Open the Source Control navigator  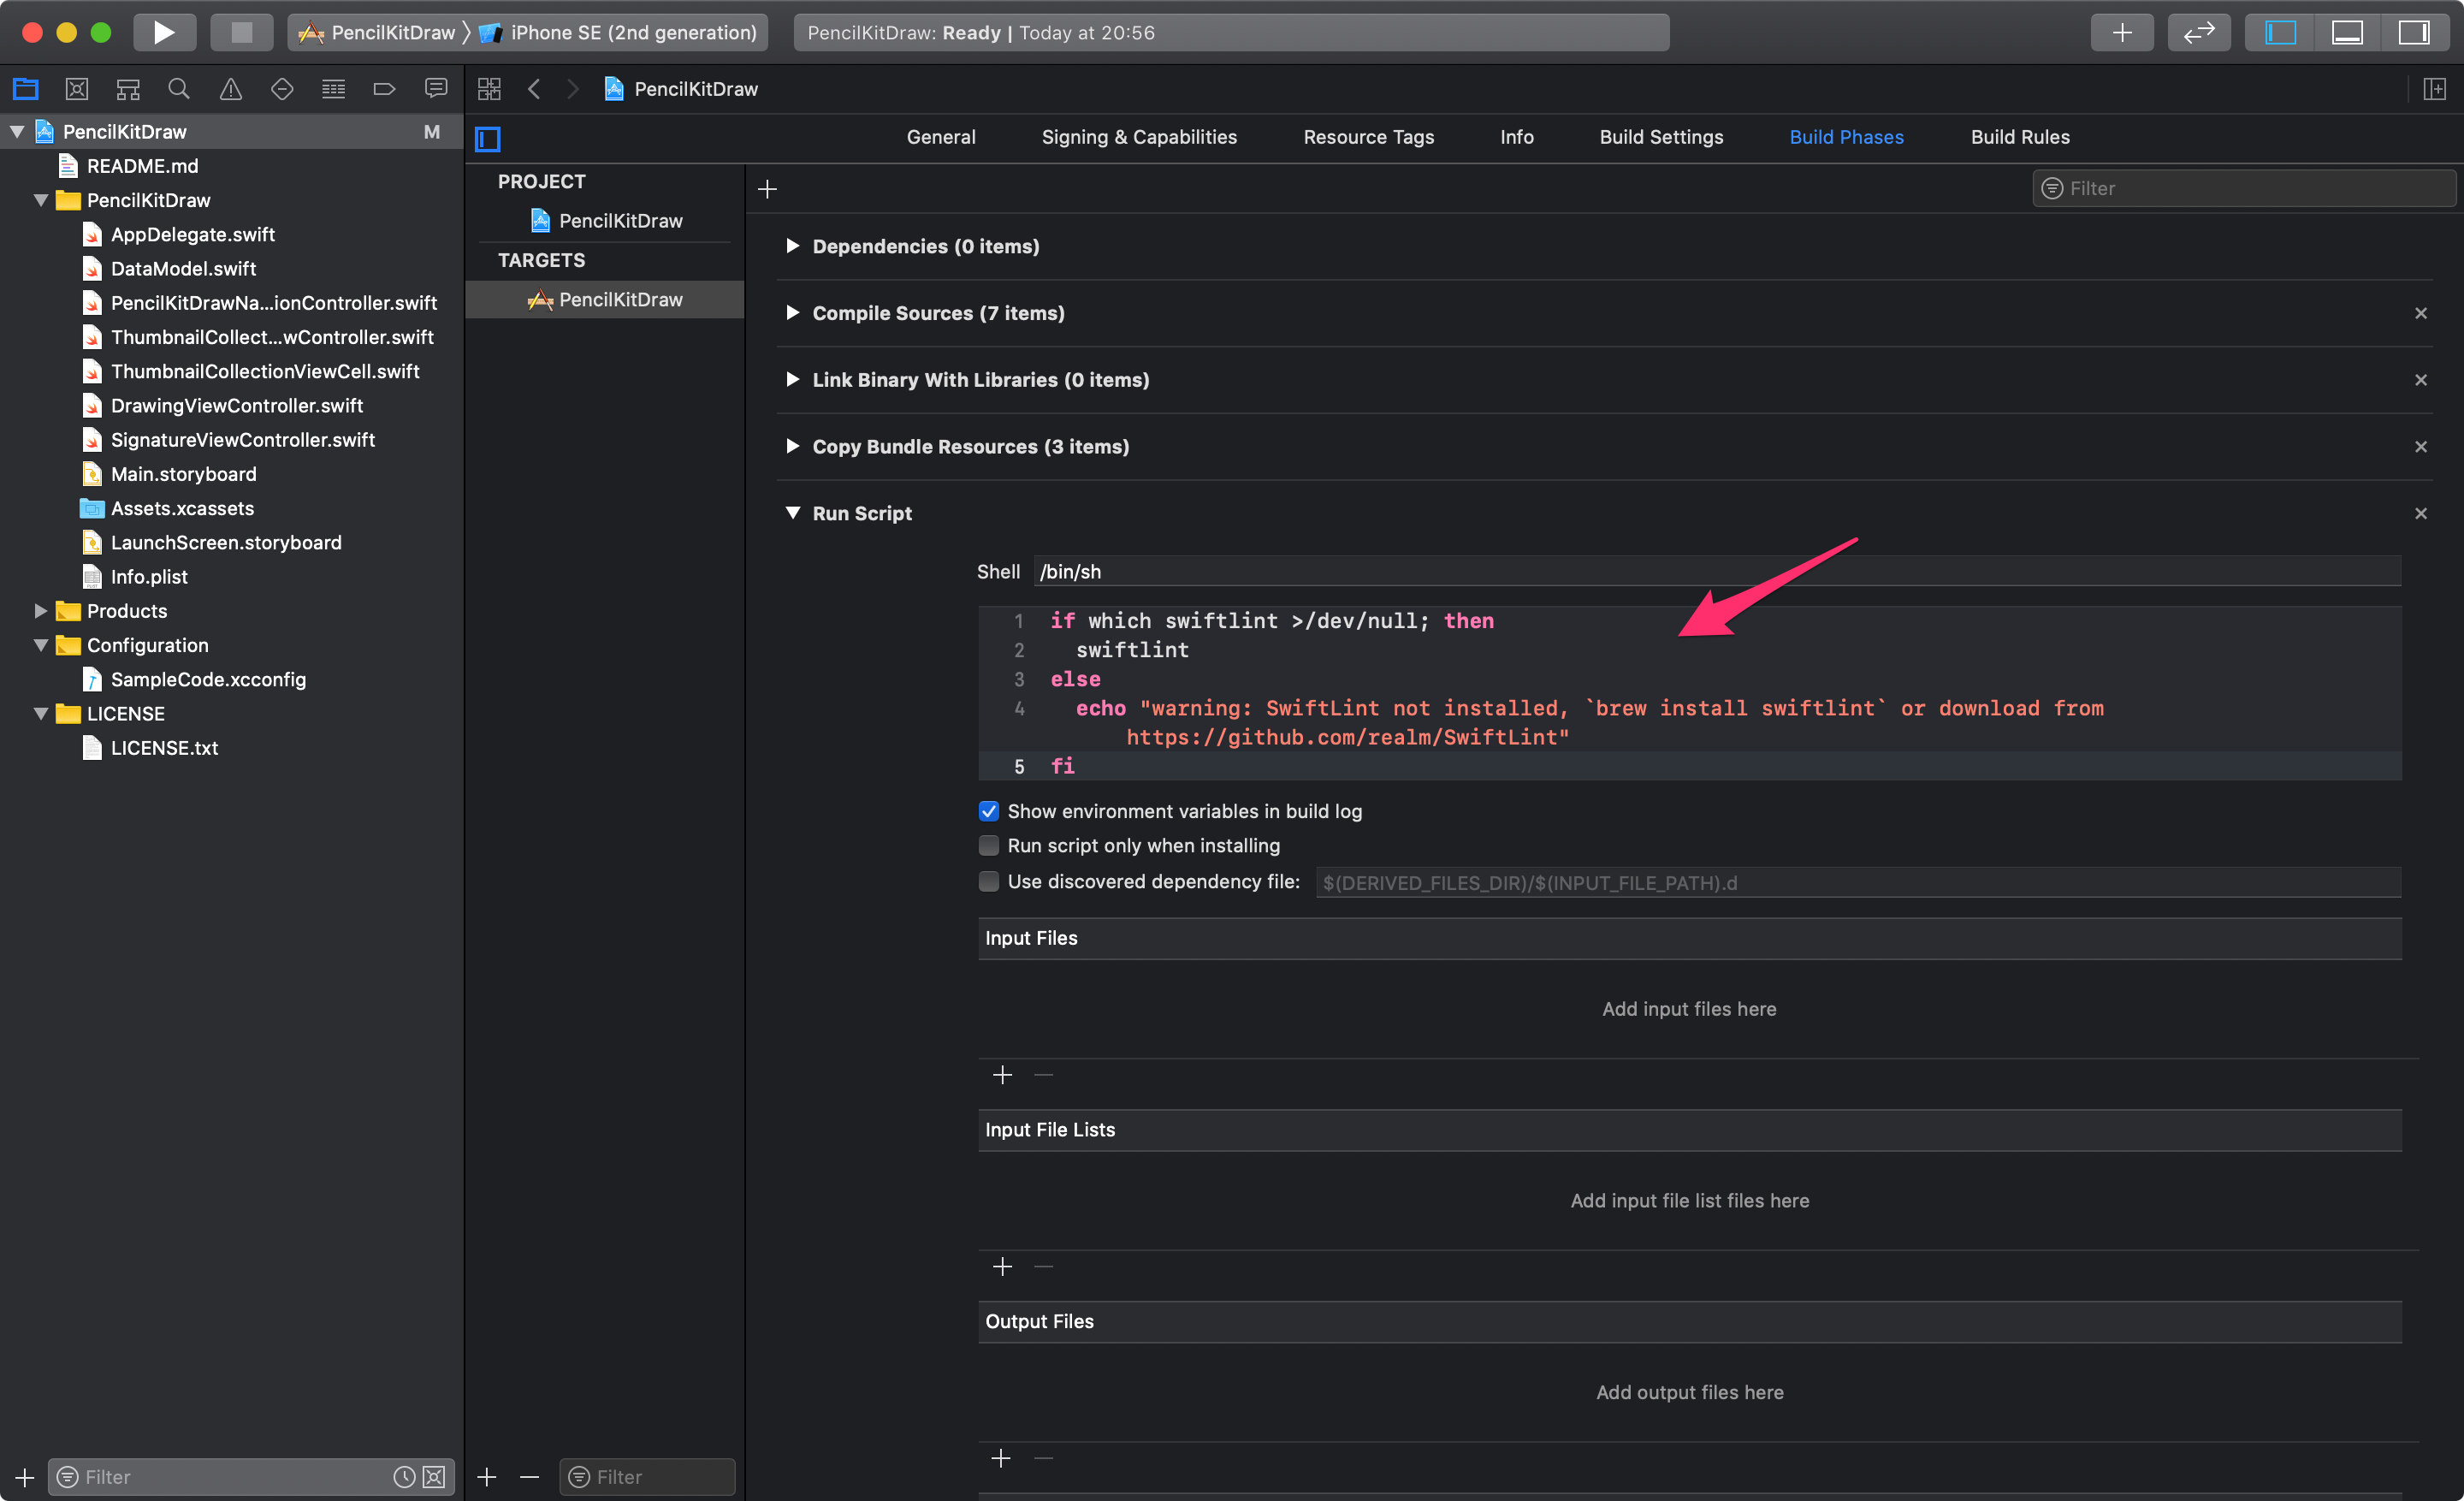click(77, 89)
